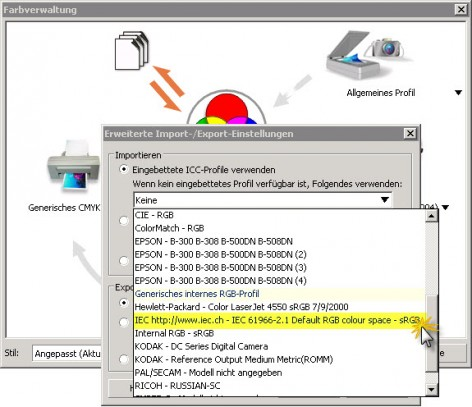
Task: Choose EPSON B-300 B-308 (3) entry
Action: pos(279,267)
